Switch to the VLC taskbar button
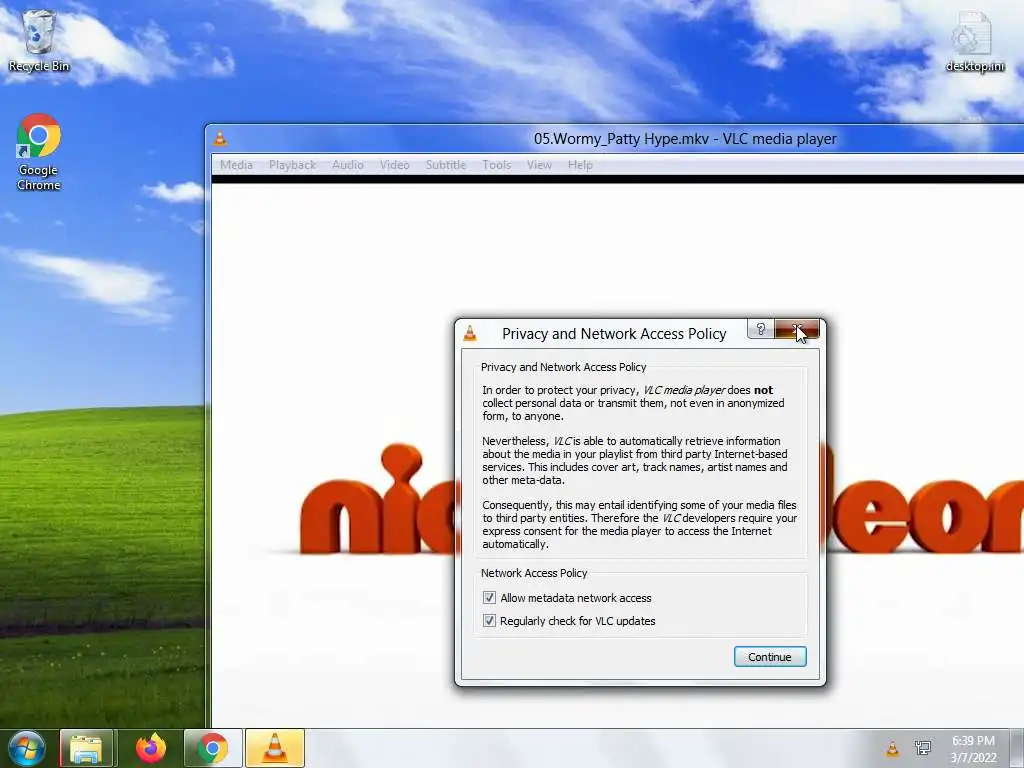This screenshot has height=768, width=1024. pos(275,748)
